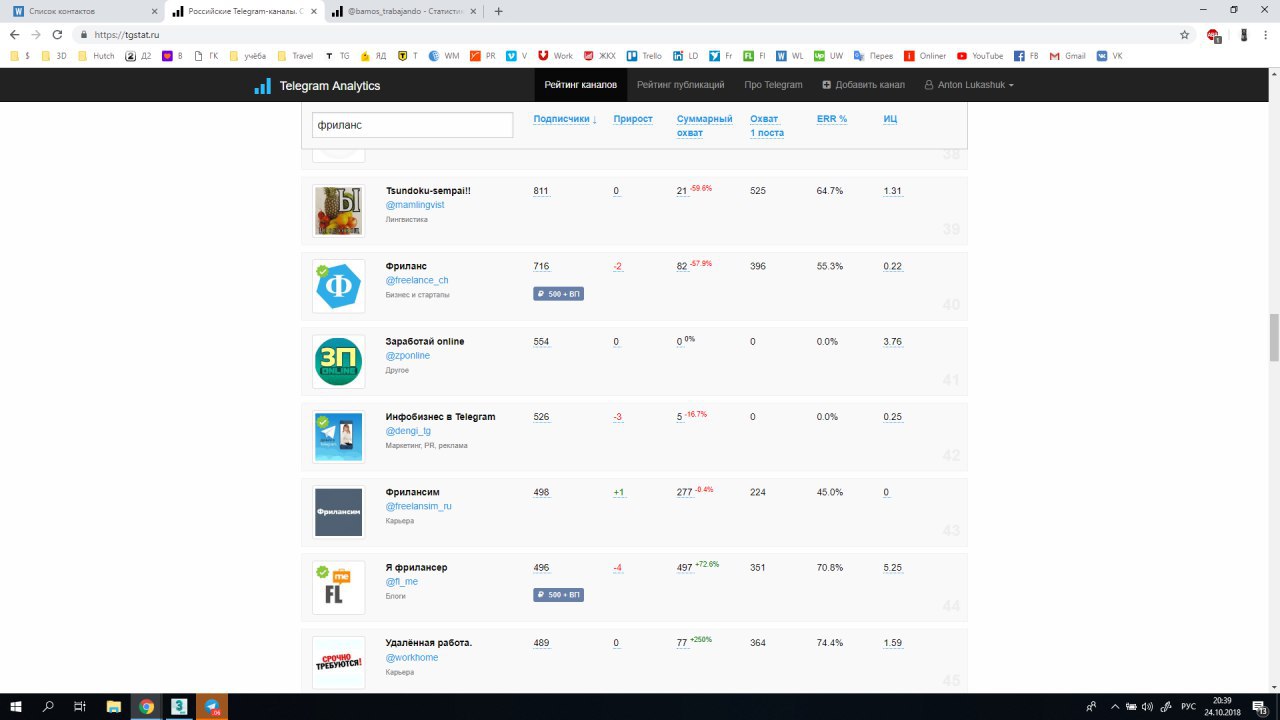
Task: Open the Gmail bookmark
Action: point(1067,56)
